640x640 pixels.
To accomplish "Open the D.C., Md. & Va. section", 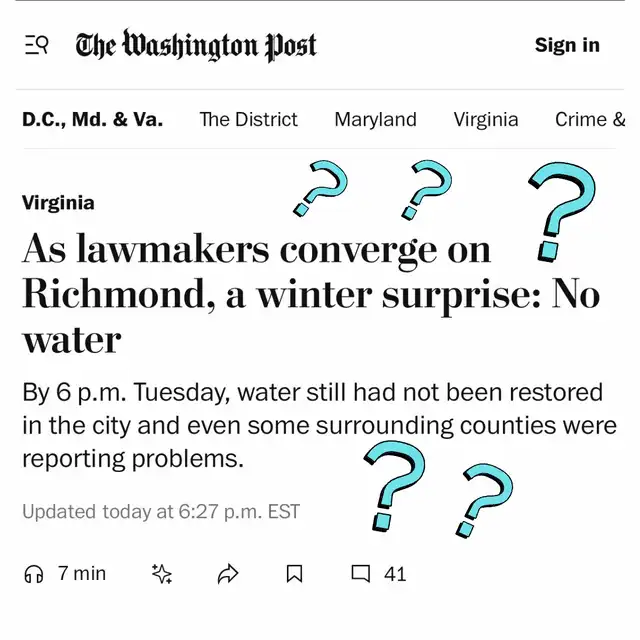I will pyautogui.click(x=93, y=119).
